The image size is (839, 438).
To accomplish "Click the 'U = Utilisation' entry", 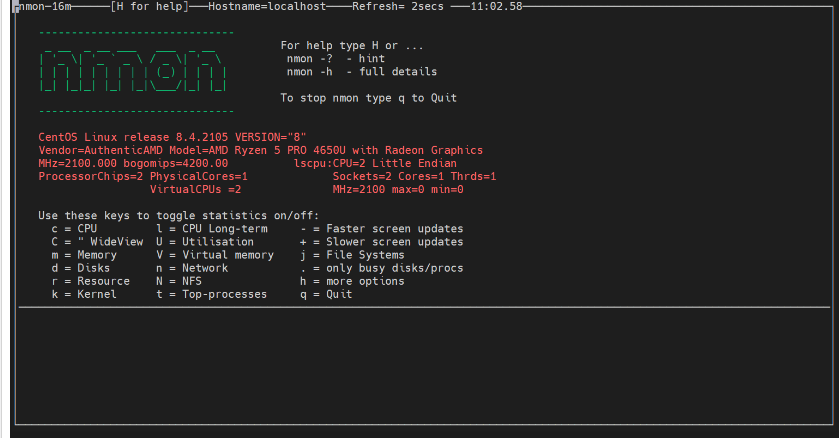I will (205, 242).
